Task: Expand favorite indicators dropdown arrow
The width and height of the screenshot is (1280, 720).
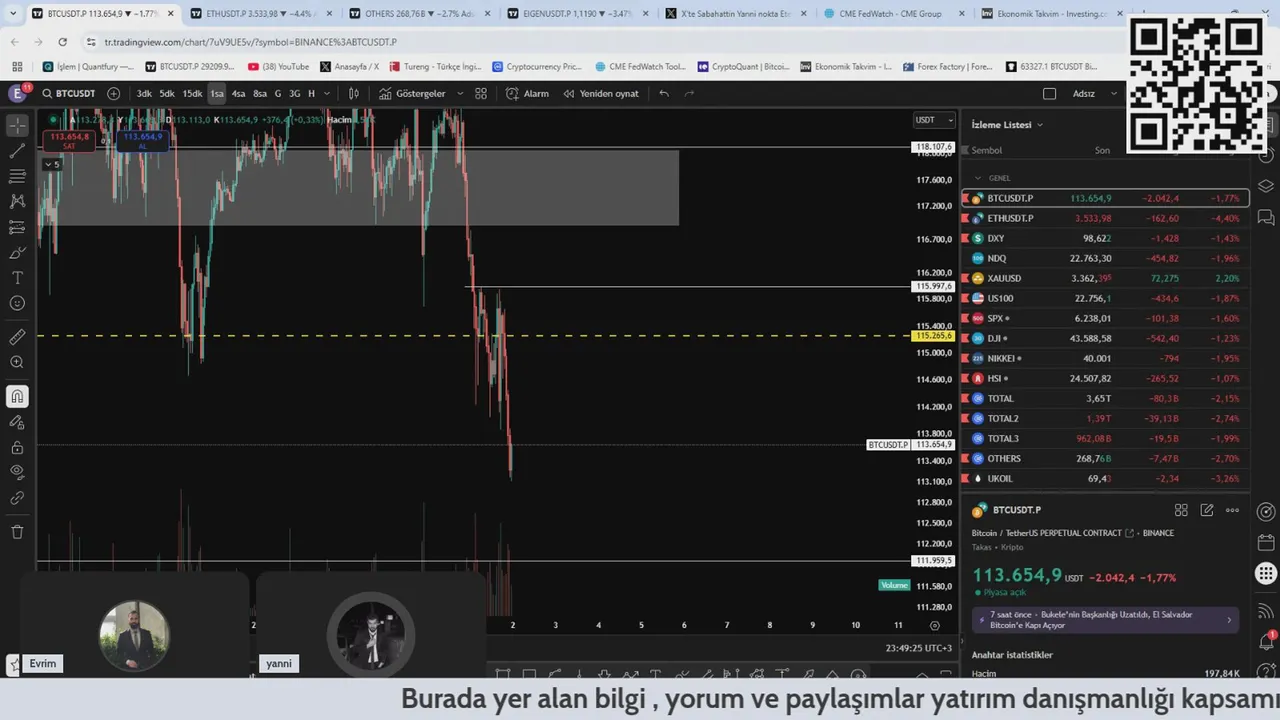Action: [460, 93]
